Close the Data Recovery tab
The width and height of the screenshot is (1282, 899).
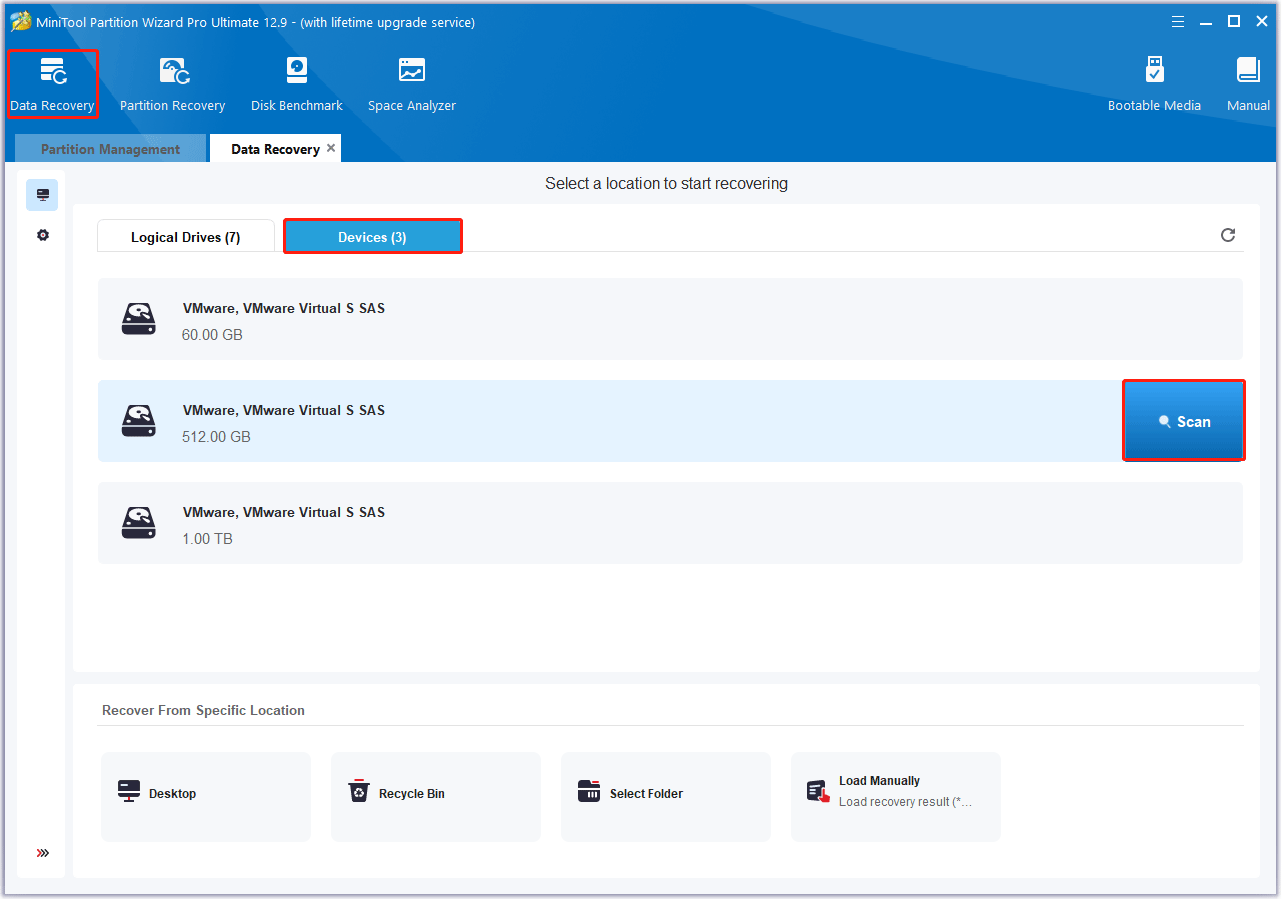[331, 148]
